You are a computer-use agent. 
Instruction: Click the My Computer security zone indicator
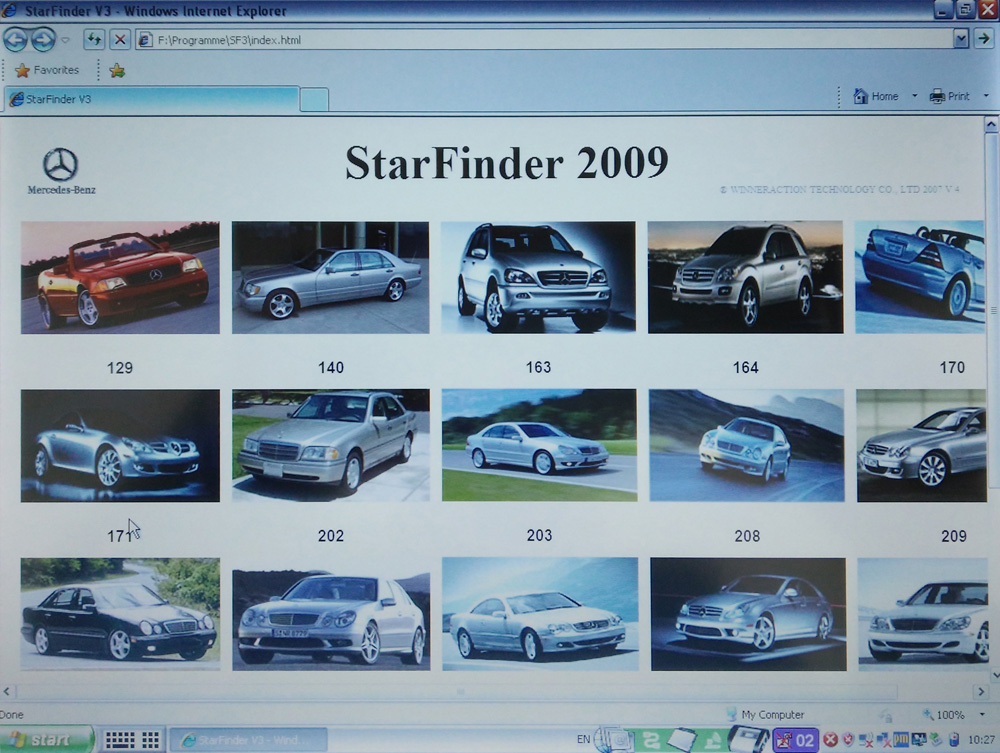(765, 715)
